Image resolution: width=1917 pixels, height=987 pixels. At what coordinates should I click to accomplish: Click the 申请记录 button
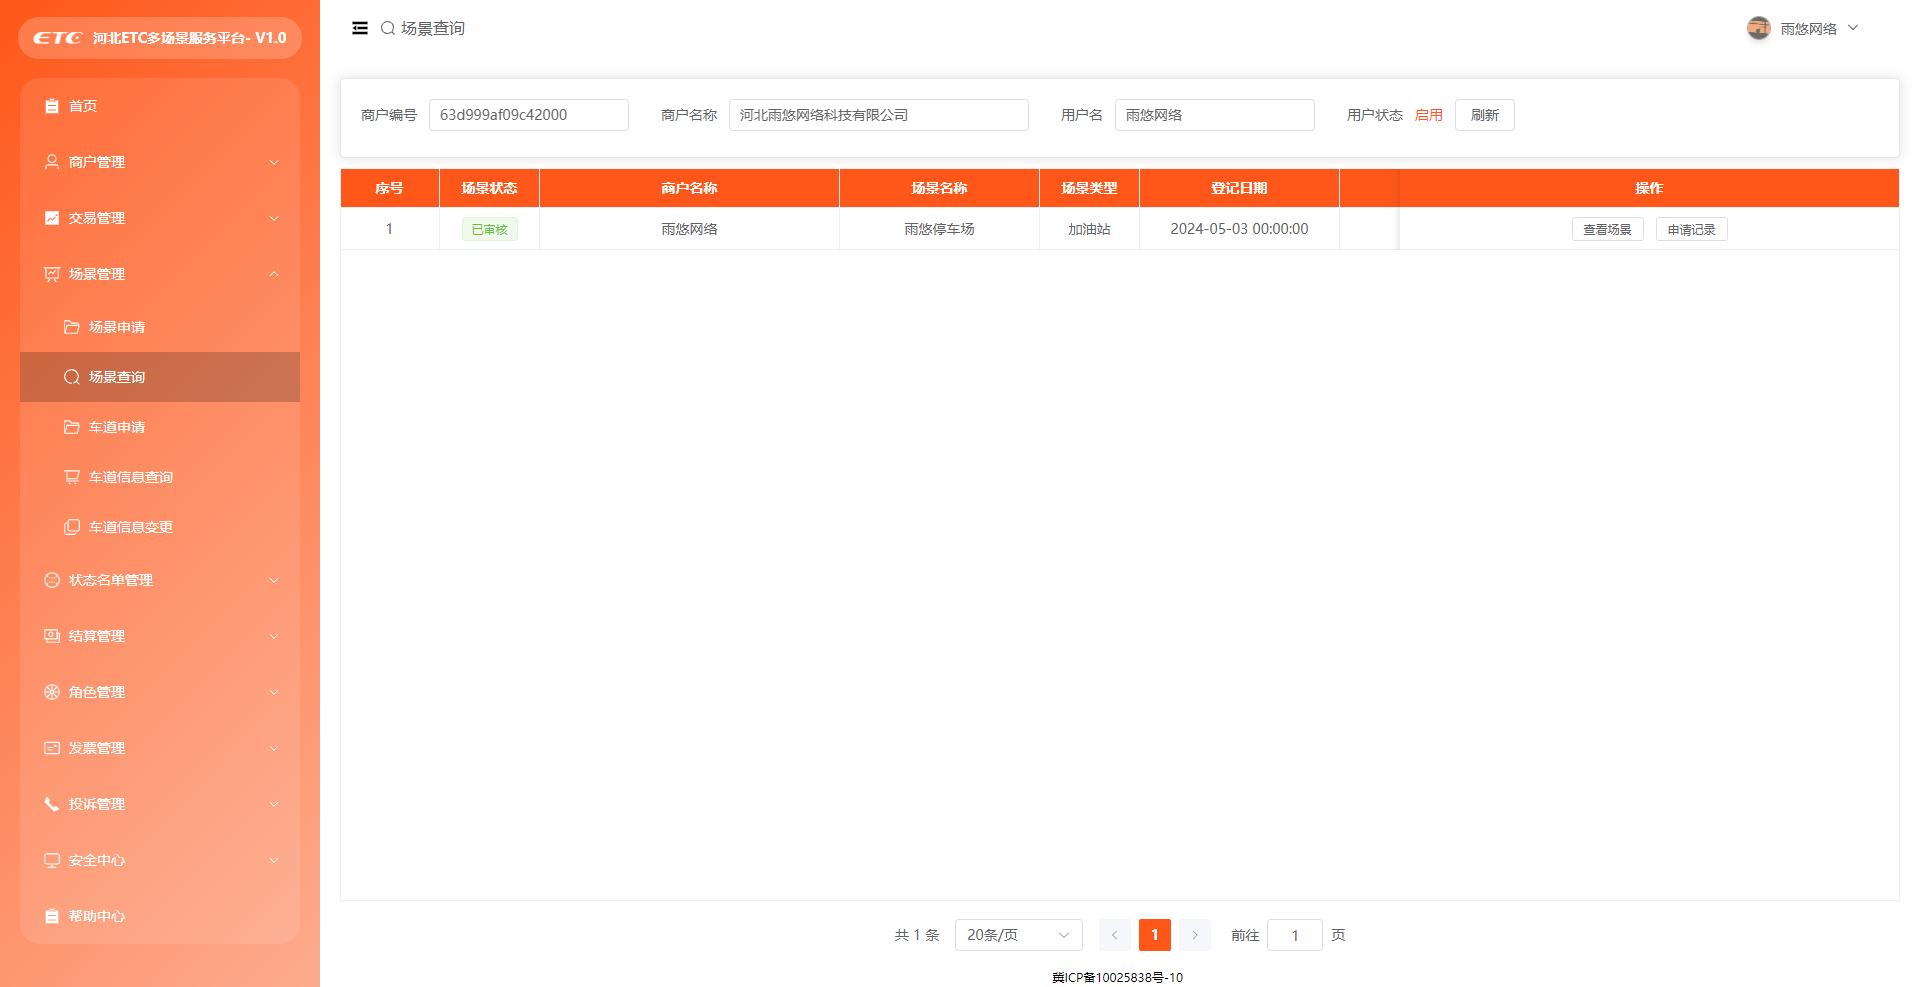tap(1691, 230)
